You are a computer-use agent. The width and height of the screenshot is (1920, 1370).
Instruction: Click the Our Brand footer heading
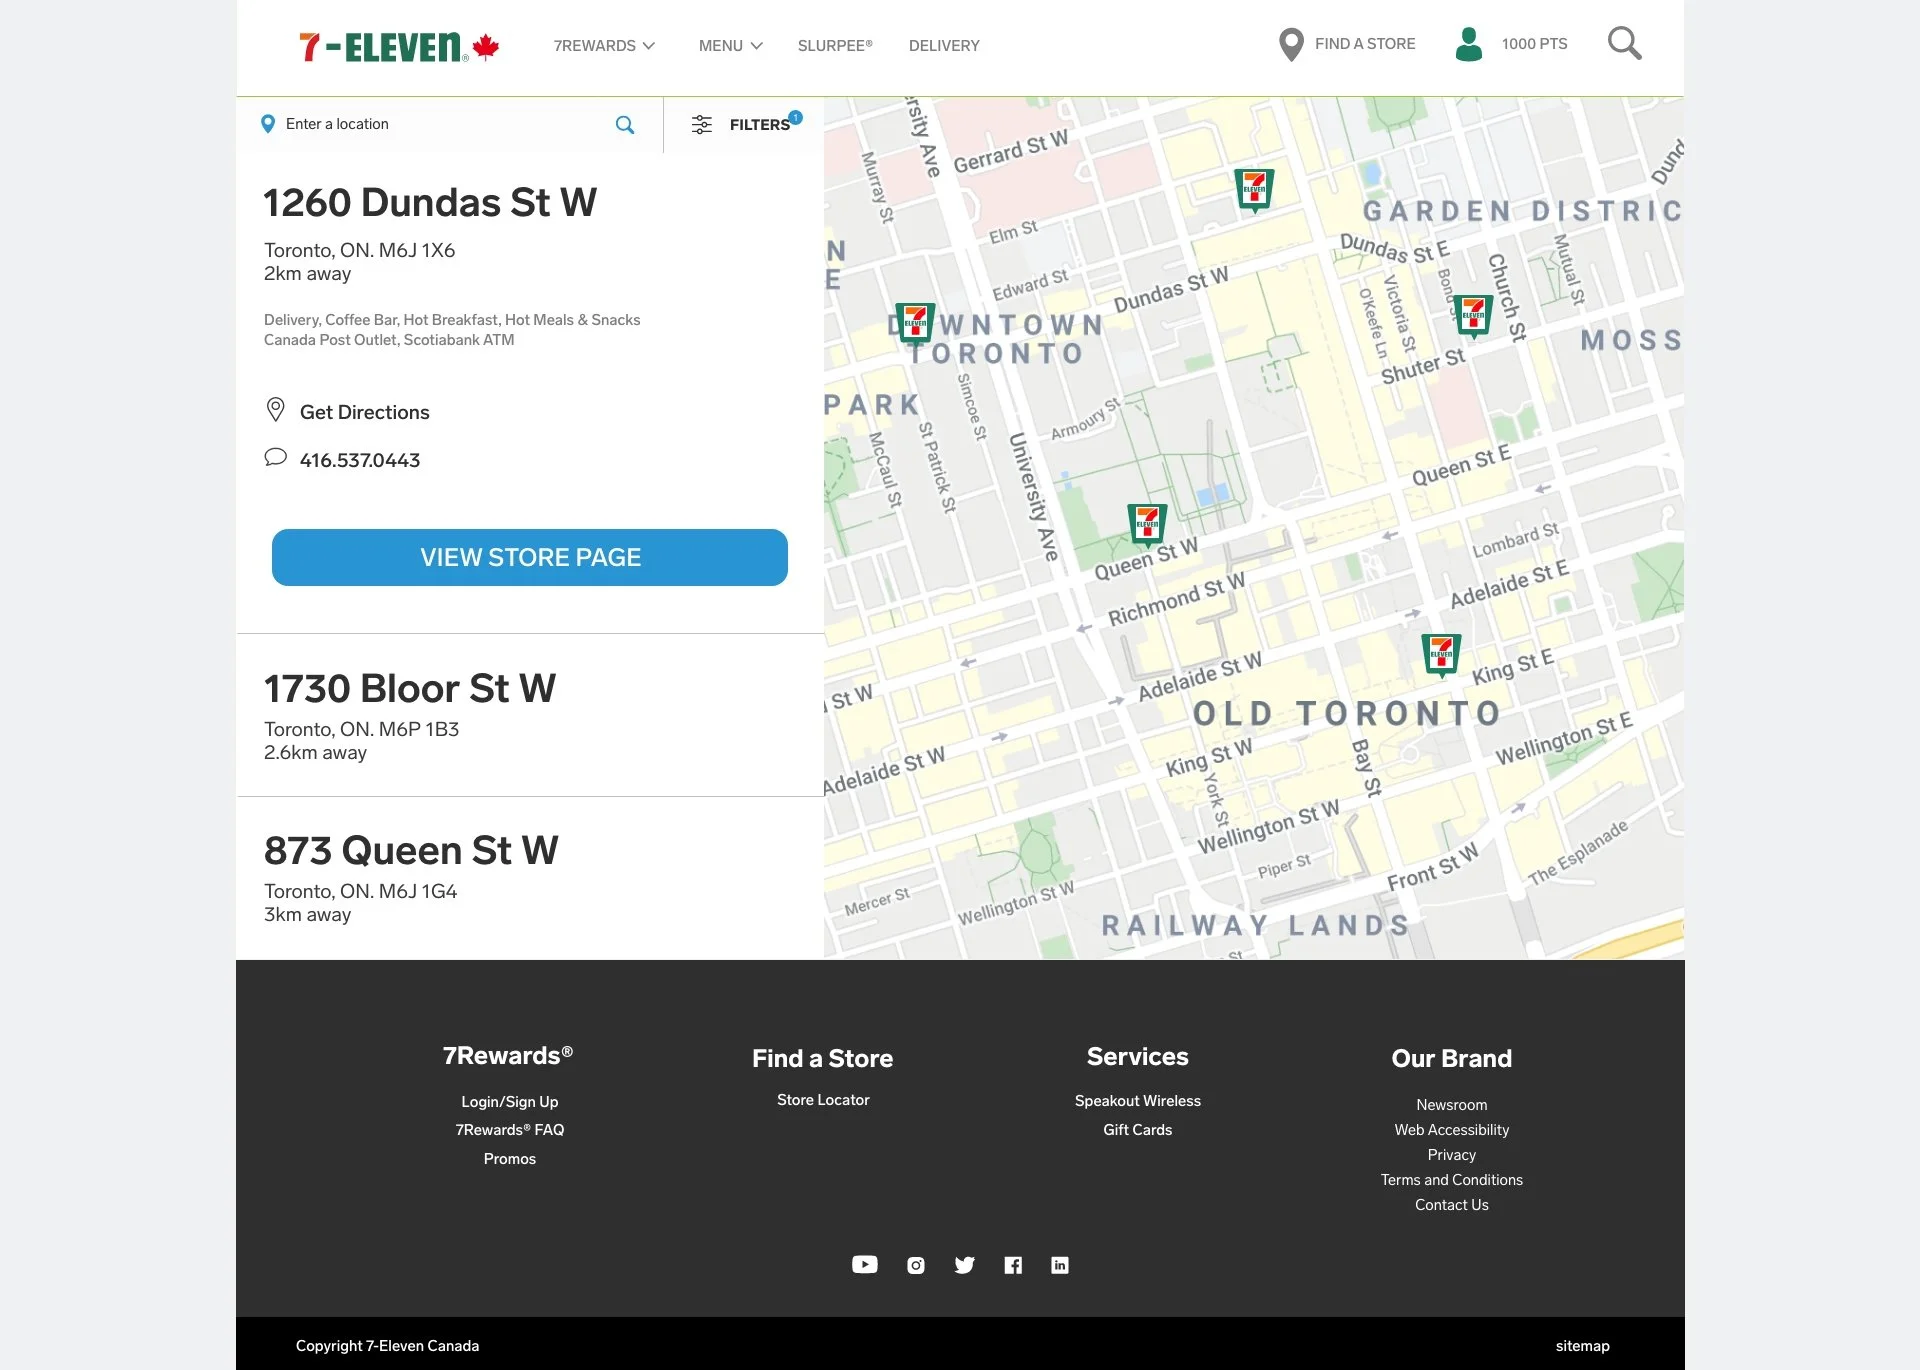click(1452, 1058)
